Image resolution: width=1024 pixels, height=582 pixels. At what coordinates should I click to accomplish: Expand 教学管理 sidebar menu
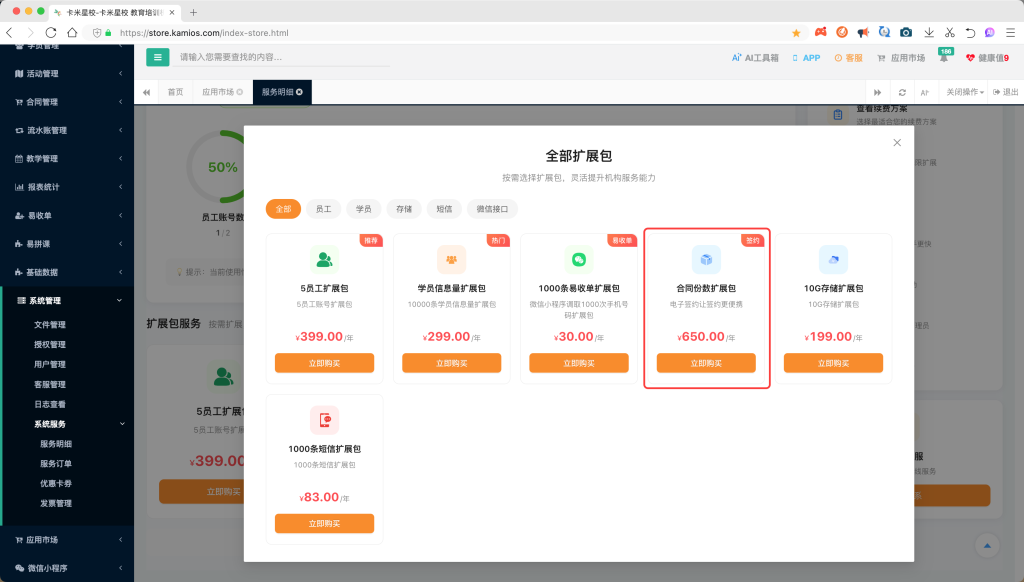pos(67,159)
